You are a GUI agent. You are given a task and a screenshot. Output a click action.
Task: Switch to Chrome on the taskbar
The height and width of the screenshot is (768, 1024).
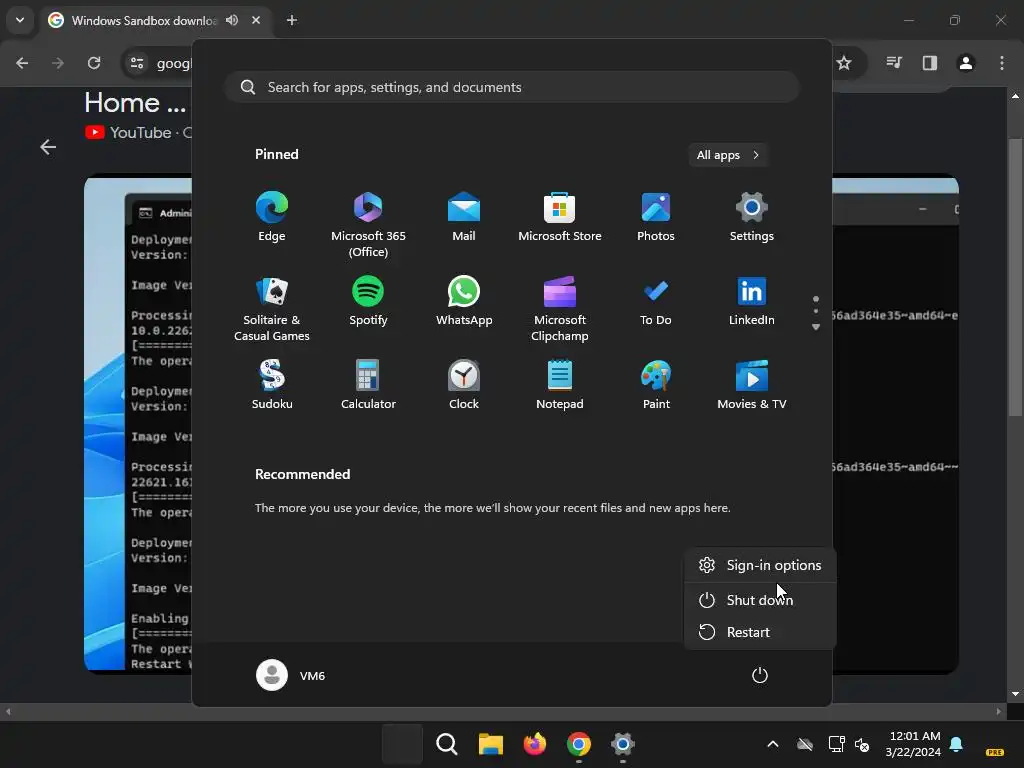579,744
